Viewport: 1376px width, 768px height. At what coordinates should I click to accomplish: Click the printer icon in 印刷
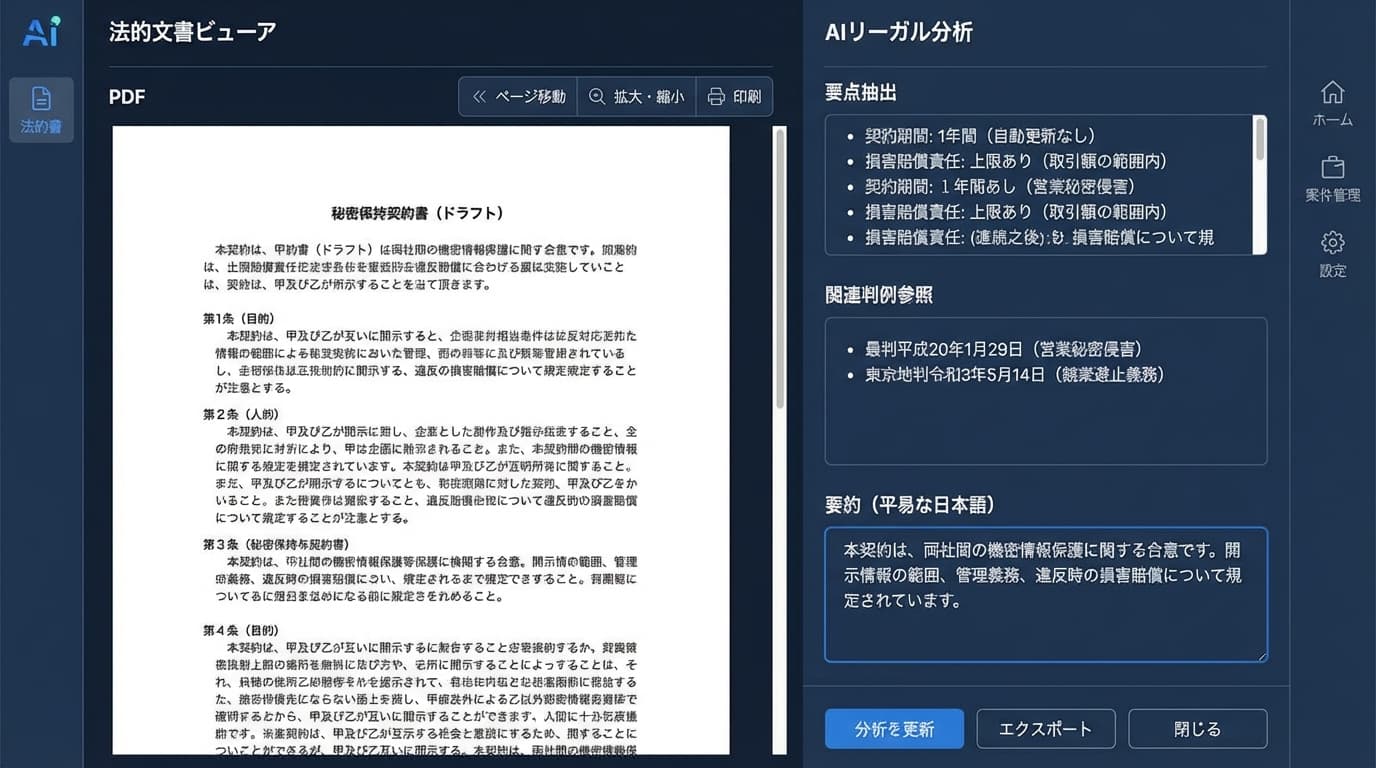715,96
